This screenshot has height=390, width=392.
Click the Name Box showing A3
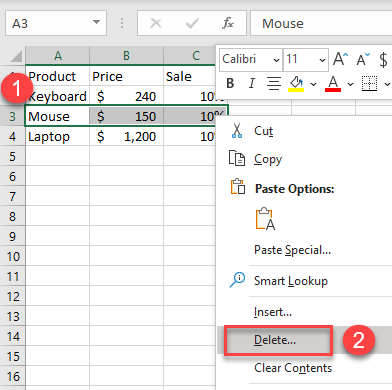[56, 23]
